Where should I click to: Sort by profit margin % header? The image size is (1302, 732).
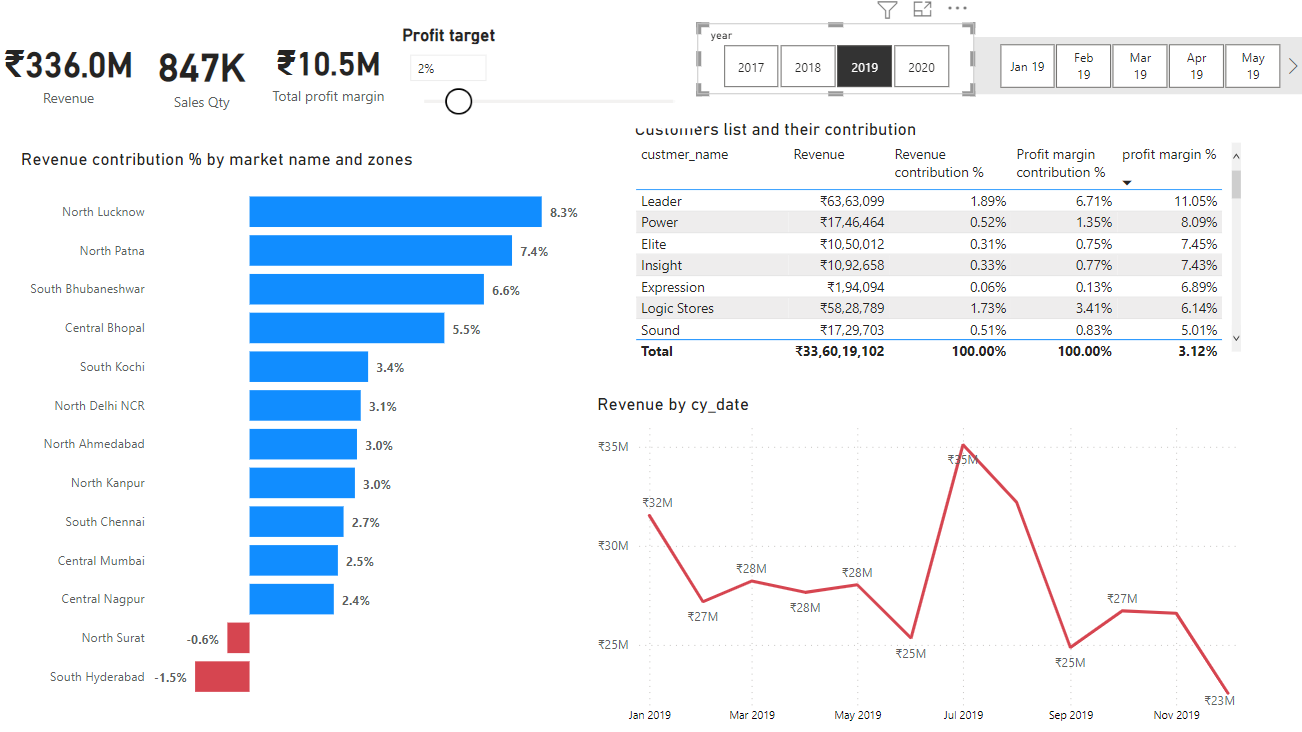coord(1169,155)
